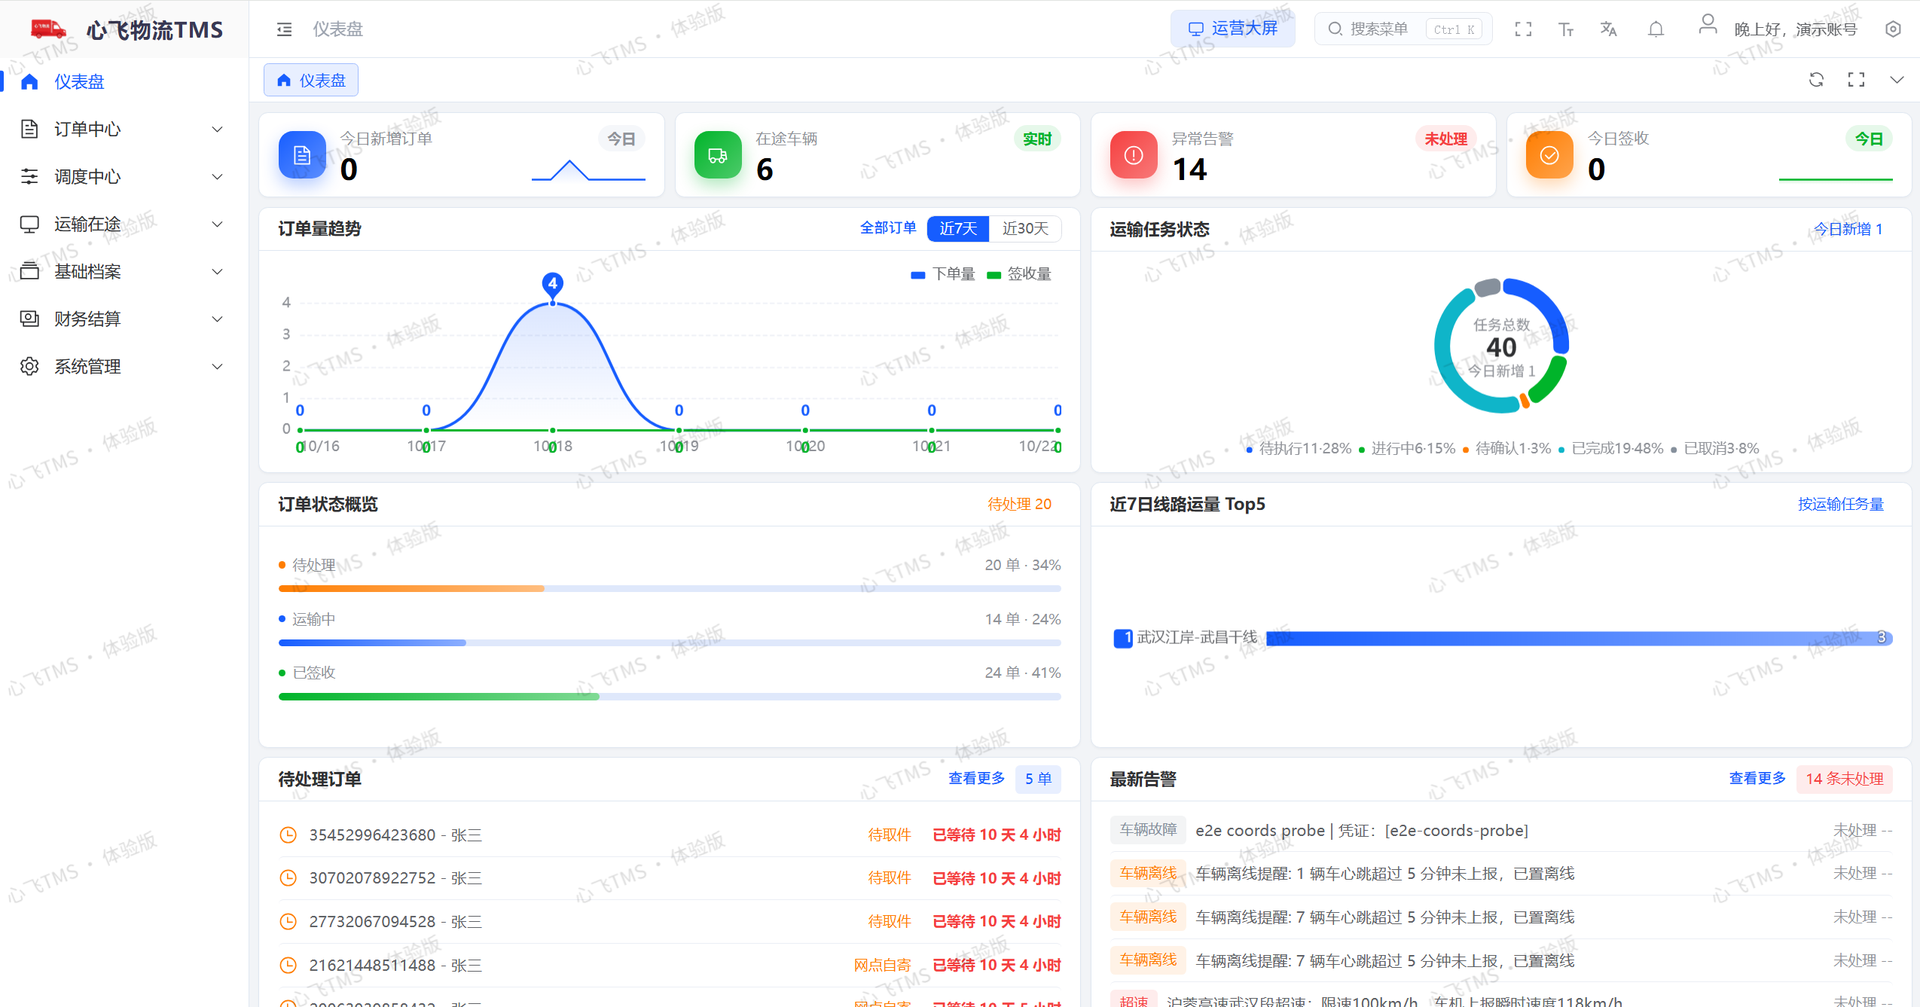This screenshot has width=1920, height=1007.
Task: Open the notification bell
Action: pos(1656,30)
